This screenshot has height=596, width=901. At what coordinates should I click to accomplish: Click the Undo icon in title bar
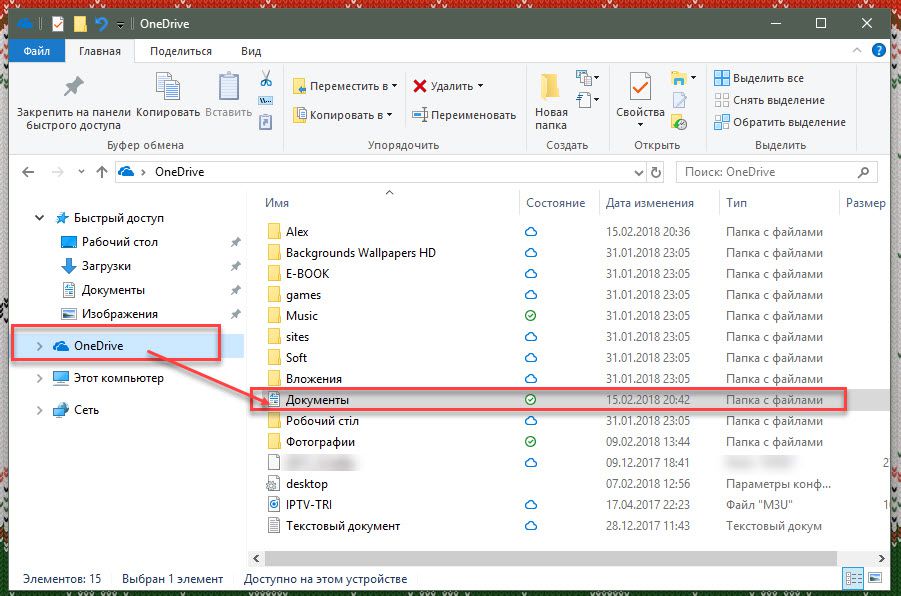(x=100, y=23)
